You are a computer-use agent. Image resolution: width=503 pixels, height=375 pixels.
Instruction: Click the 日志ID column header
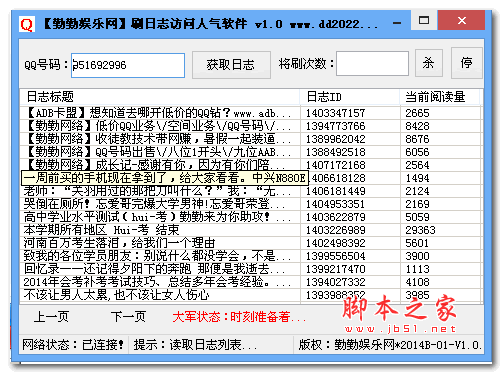(350, 97)
